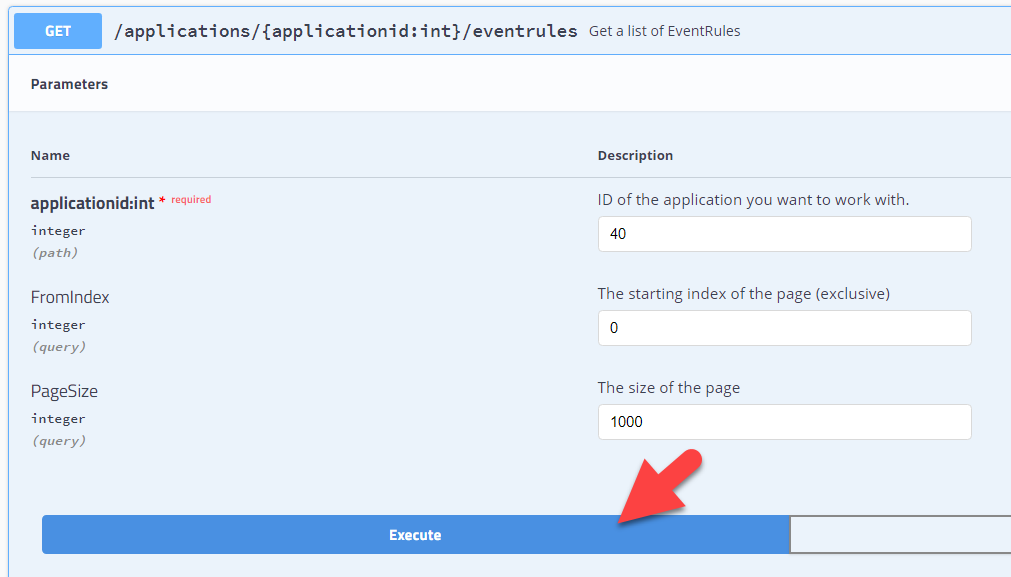This screenshot has width=1011, height=577.
Task: Click the blue GET method badge
Action: tap(58, 31)
